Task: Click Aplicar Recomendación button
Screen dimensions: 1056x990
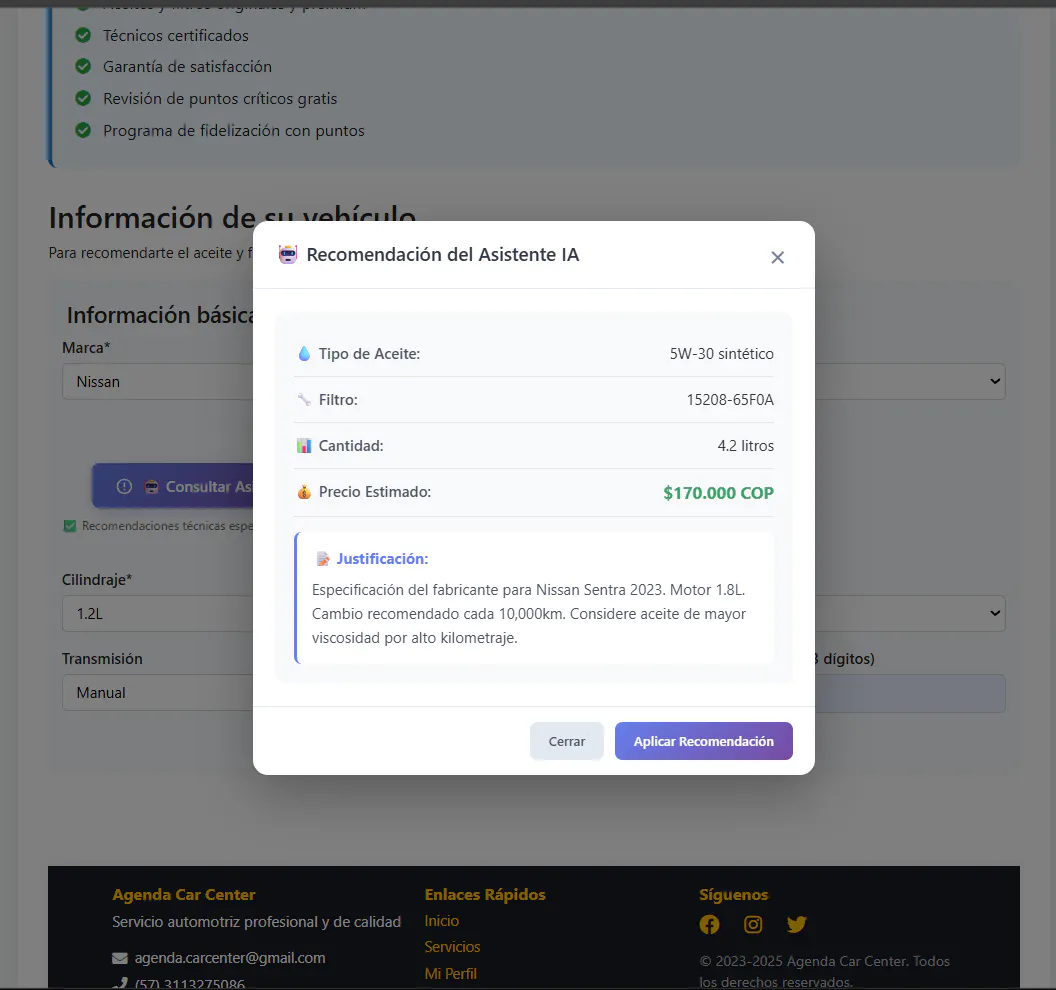Action: pos(704,741)
